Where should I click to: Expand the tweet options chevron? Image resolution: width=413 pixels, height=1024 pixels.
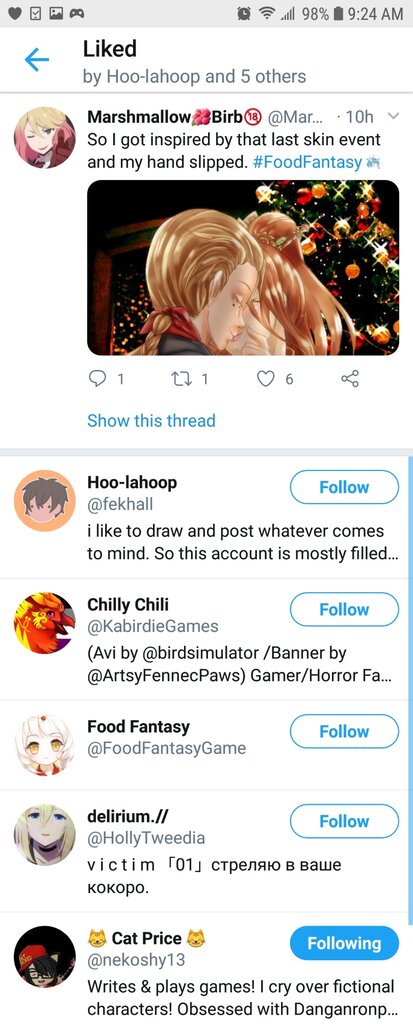[x=393, y=116]
